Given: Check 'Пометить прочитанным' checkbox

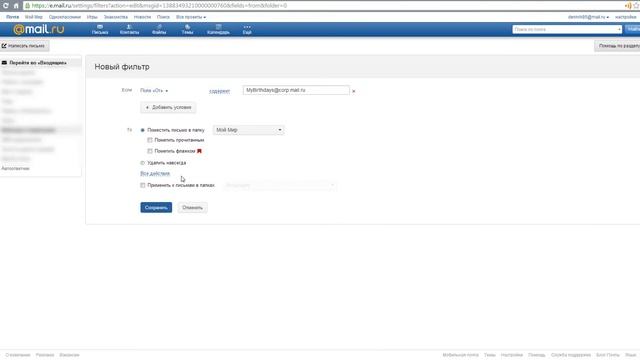Looking at the screenshot, I should coord(150,140).
